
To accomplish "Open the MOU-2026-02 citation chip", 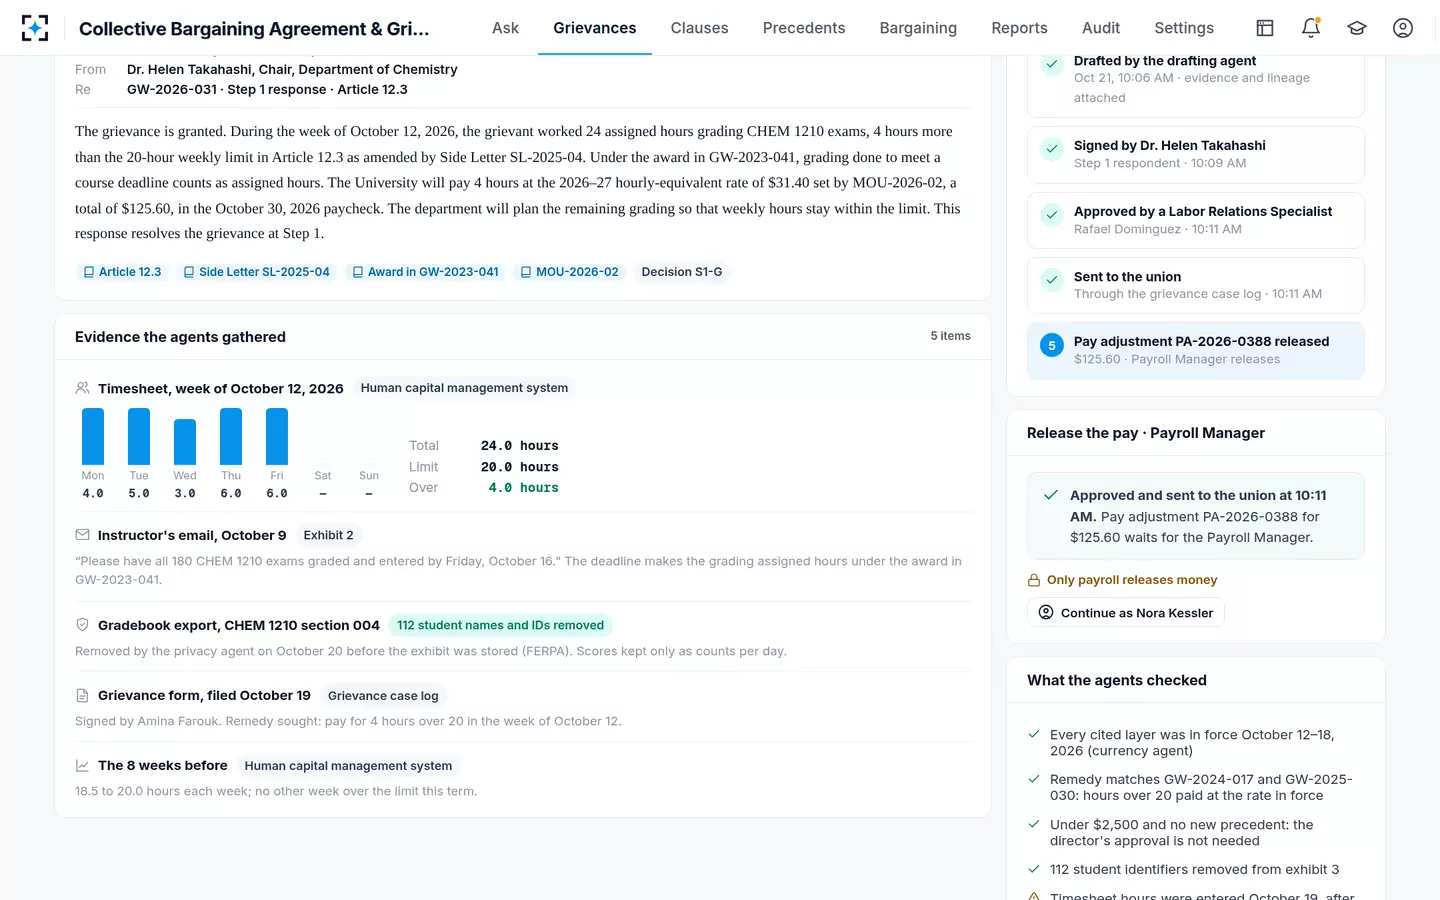I will click(x=570, y=272).
